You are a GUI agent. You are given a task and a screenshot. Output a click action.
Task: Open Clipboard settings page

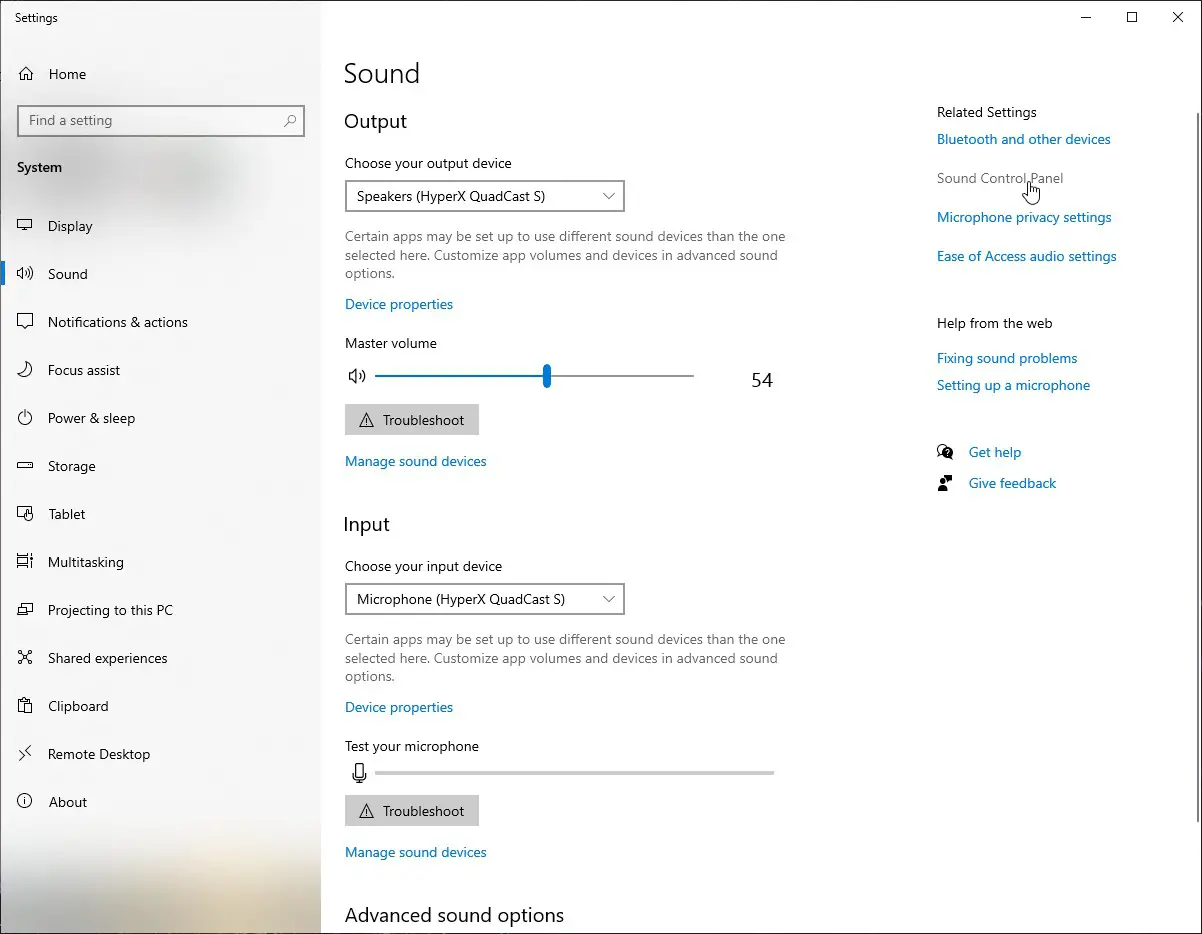click(160, 706)
